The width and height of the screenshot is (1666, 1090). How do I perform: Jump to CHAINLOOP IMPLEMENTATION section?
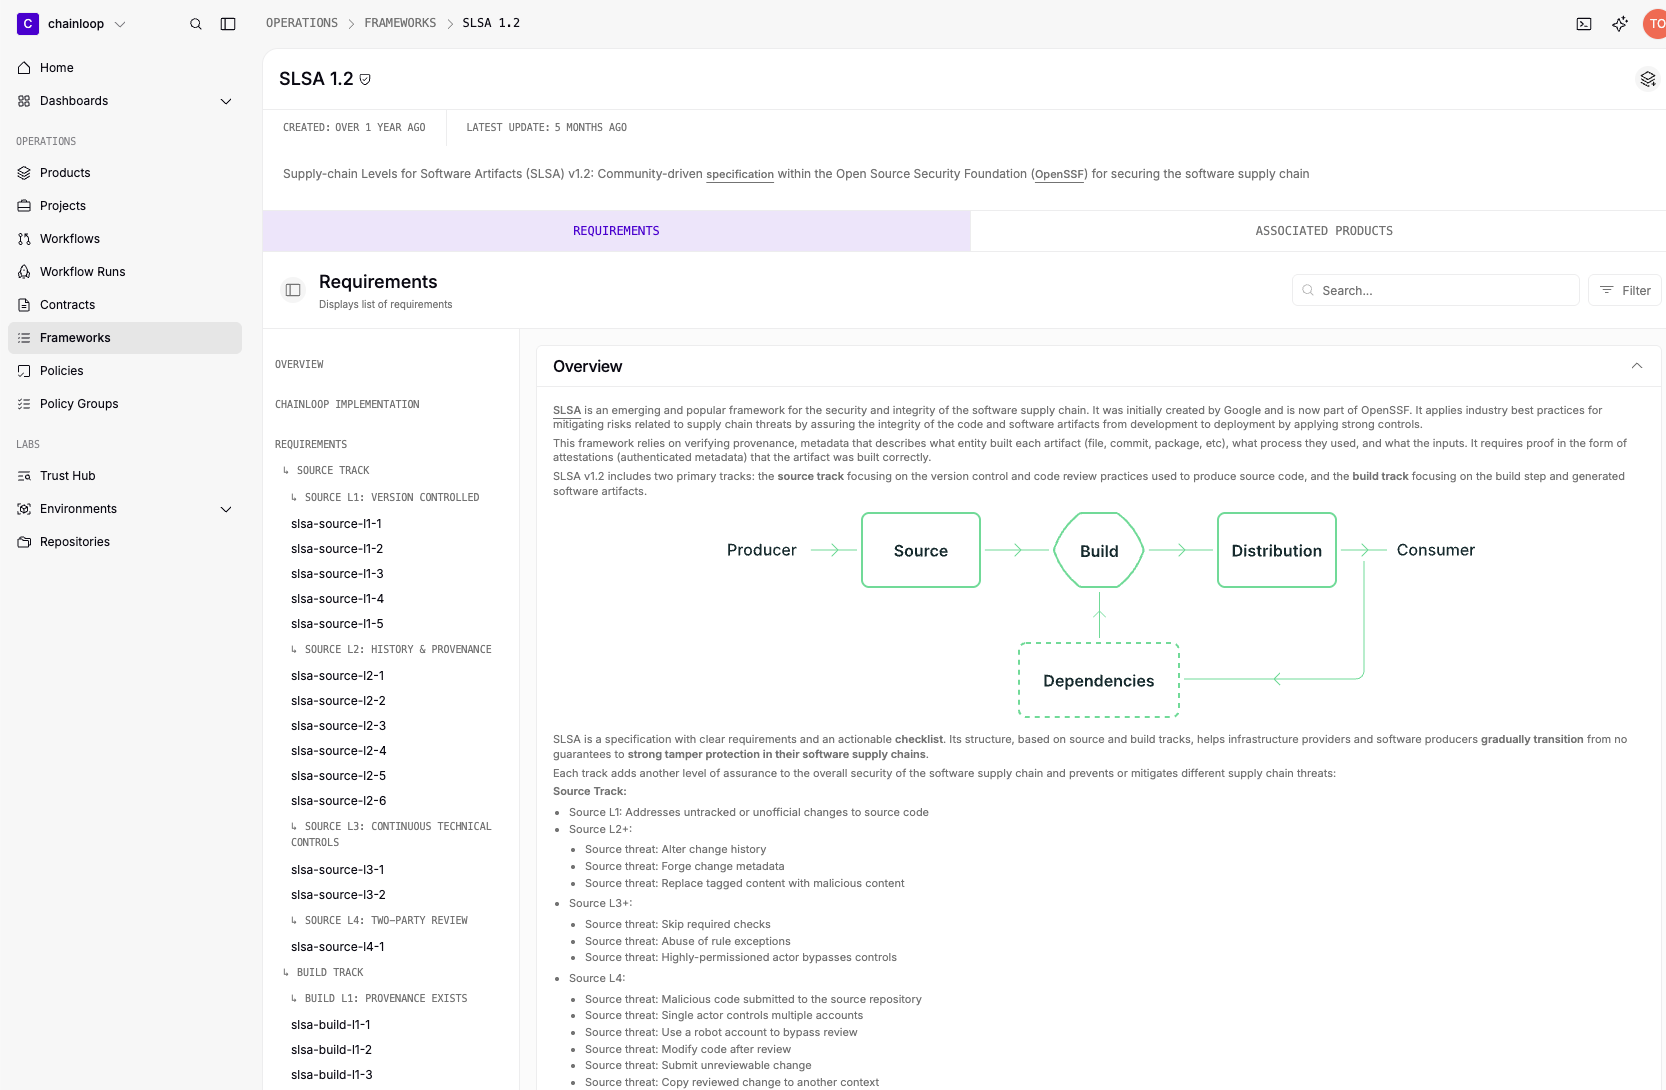coord(347,404)
